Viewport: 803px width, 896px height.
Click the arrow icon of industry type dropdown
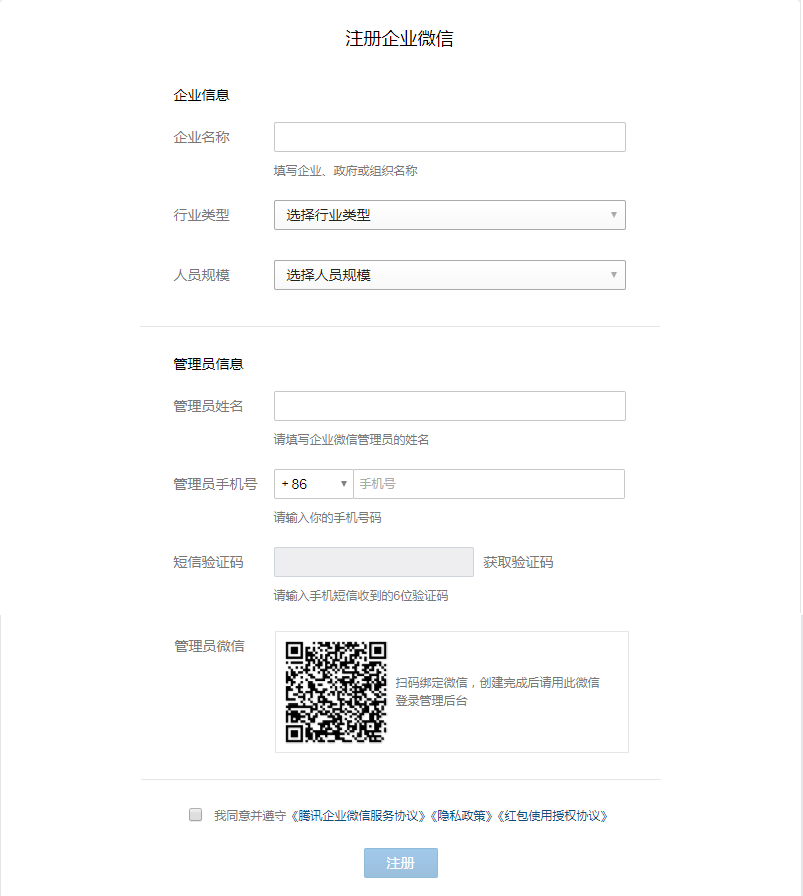(614, 215)
